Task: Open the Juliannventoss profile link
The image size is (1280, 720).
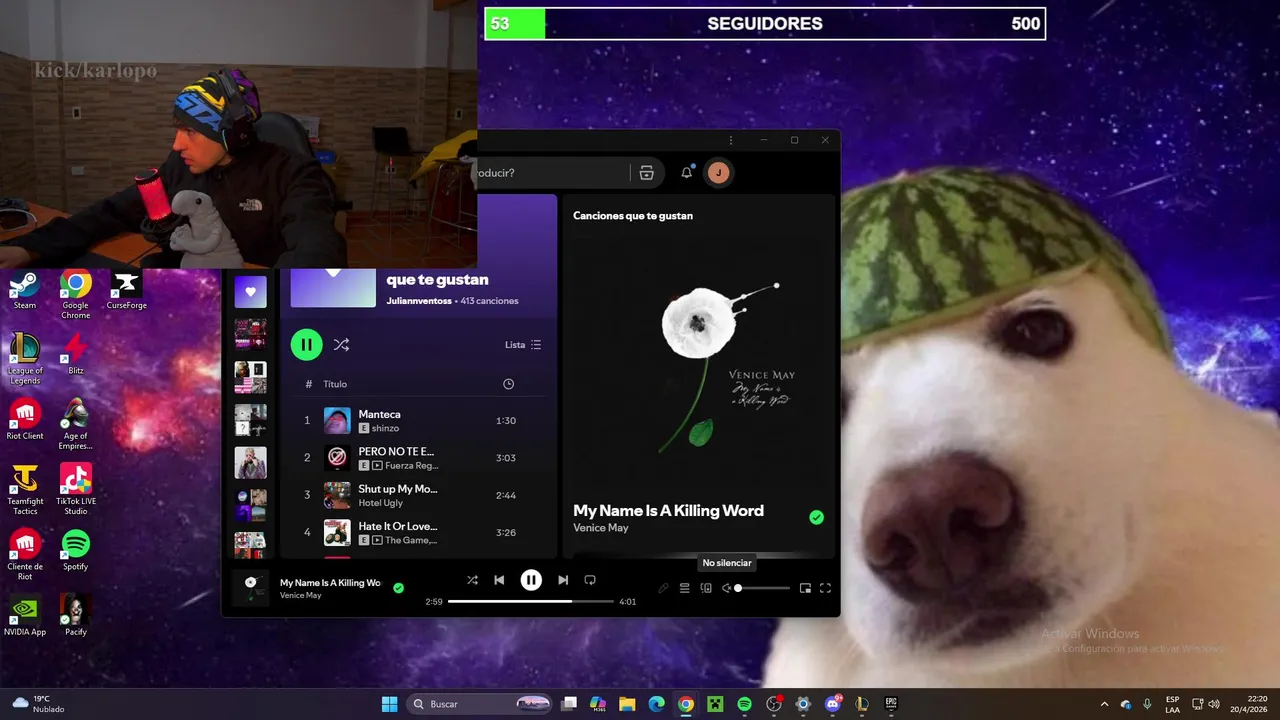Action: pos(418,301)
